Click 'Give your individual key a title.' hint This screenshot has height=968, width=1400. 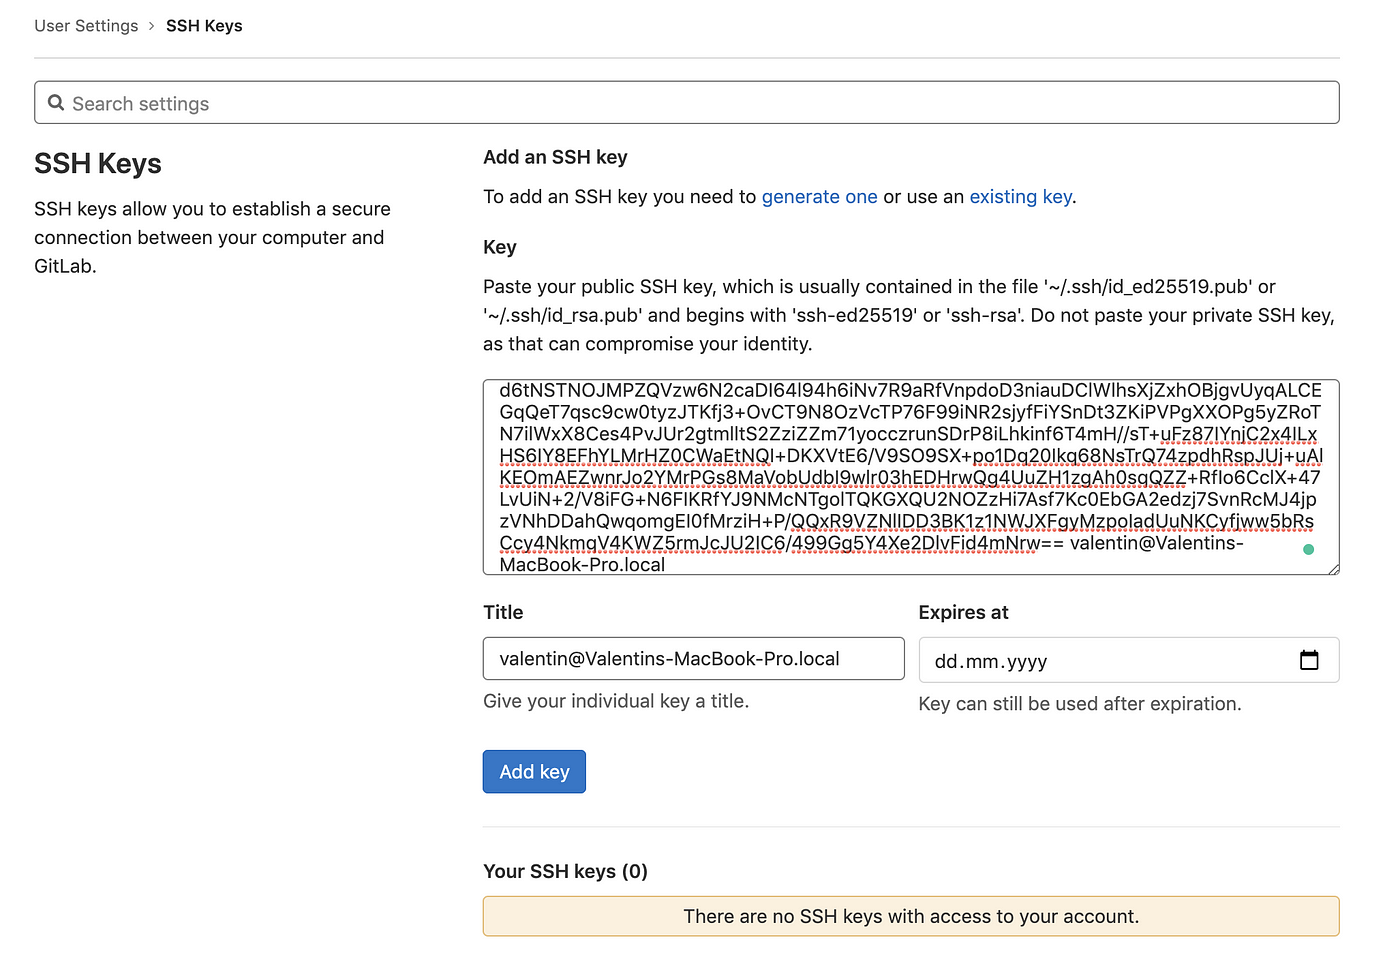[x=616, y=702]
